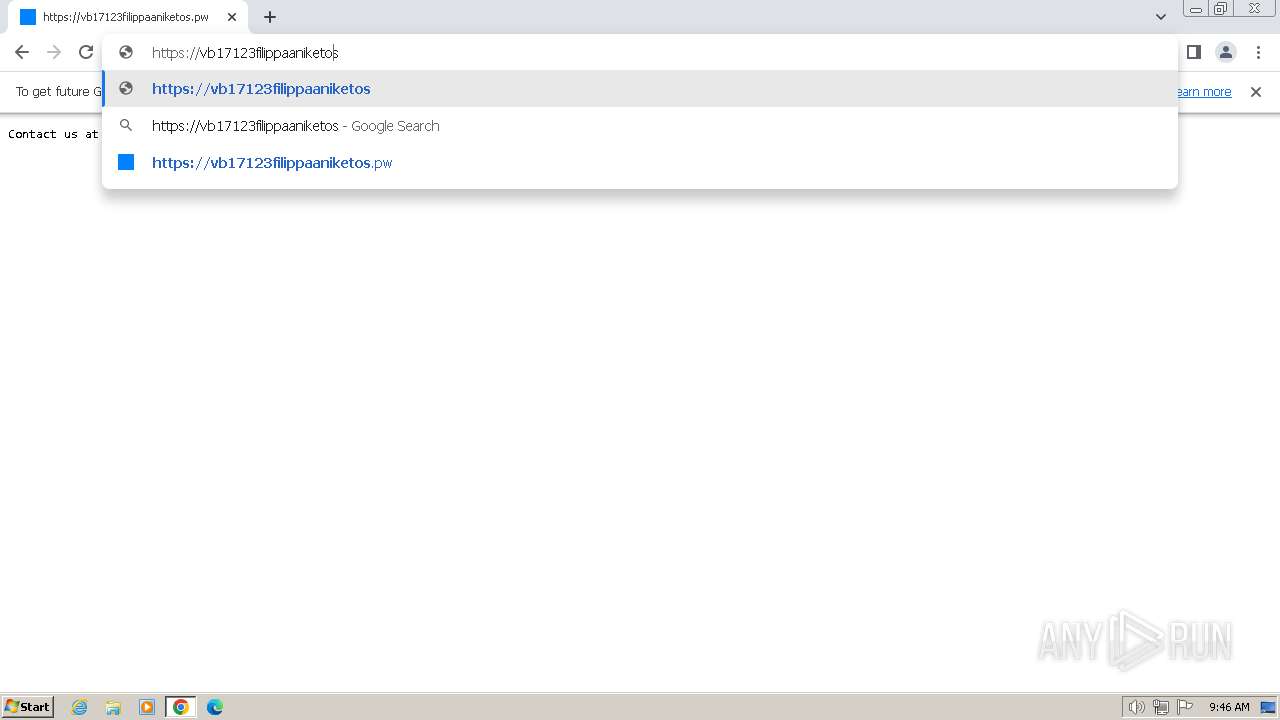Restore down the Chrome window
The image size is (1280, 720).
(1221, 9)
